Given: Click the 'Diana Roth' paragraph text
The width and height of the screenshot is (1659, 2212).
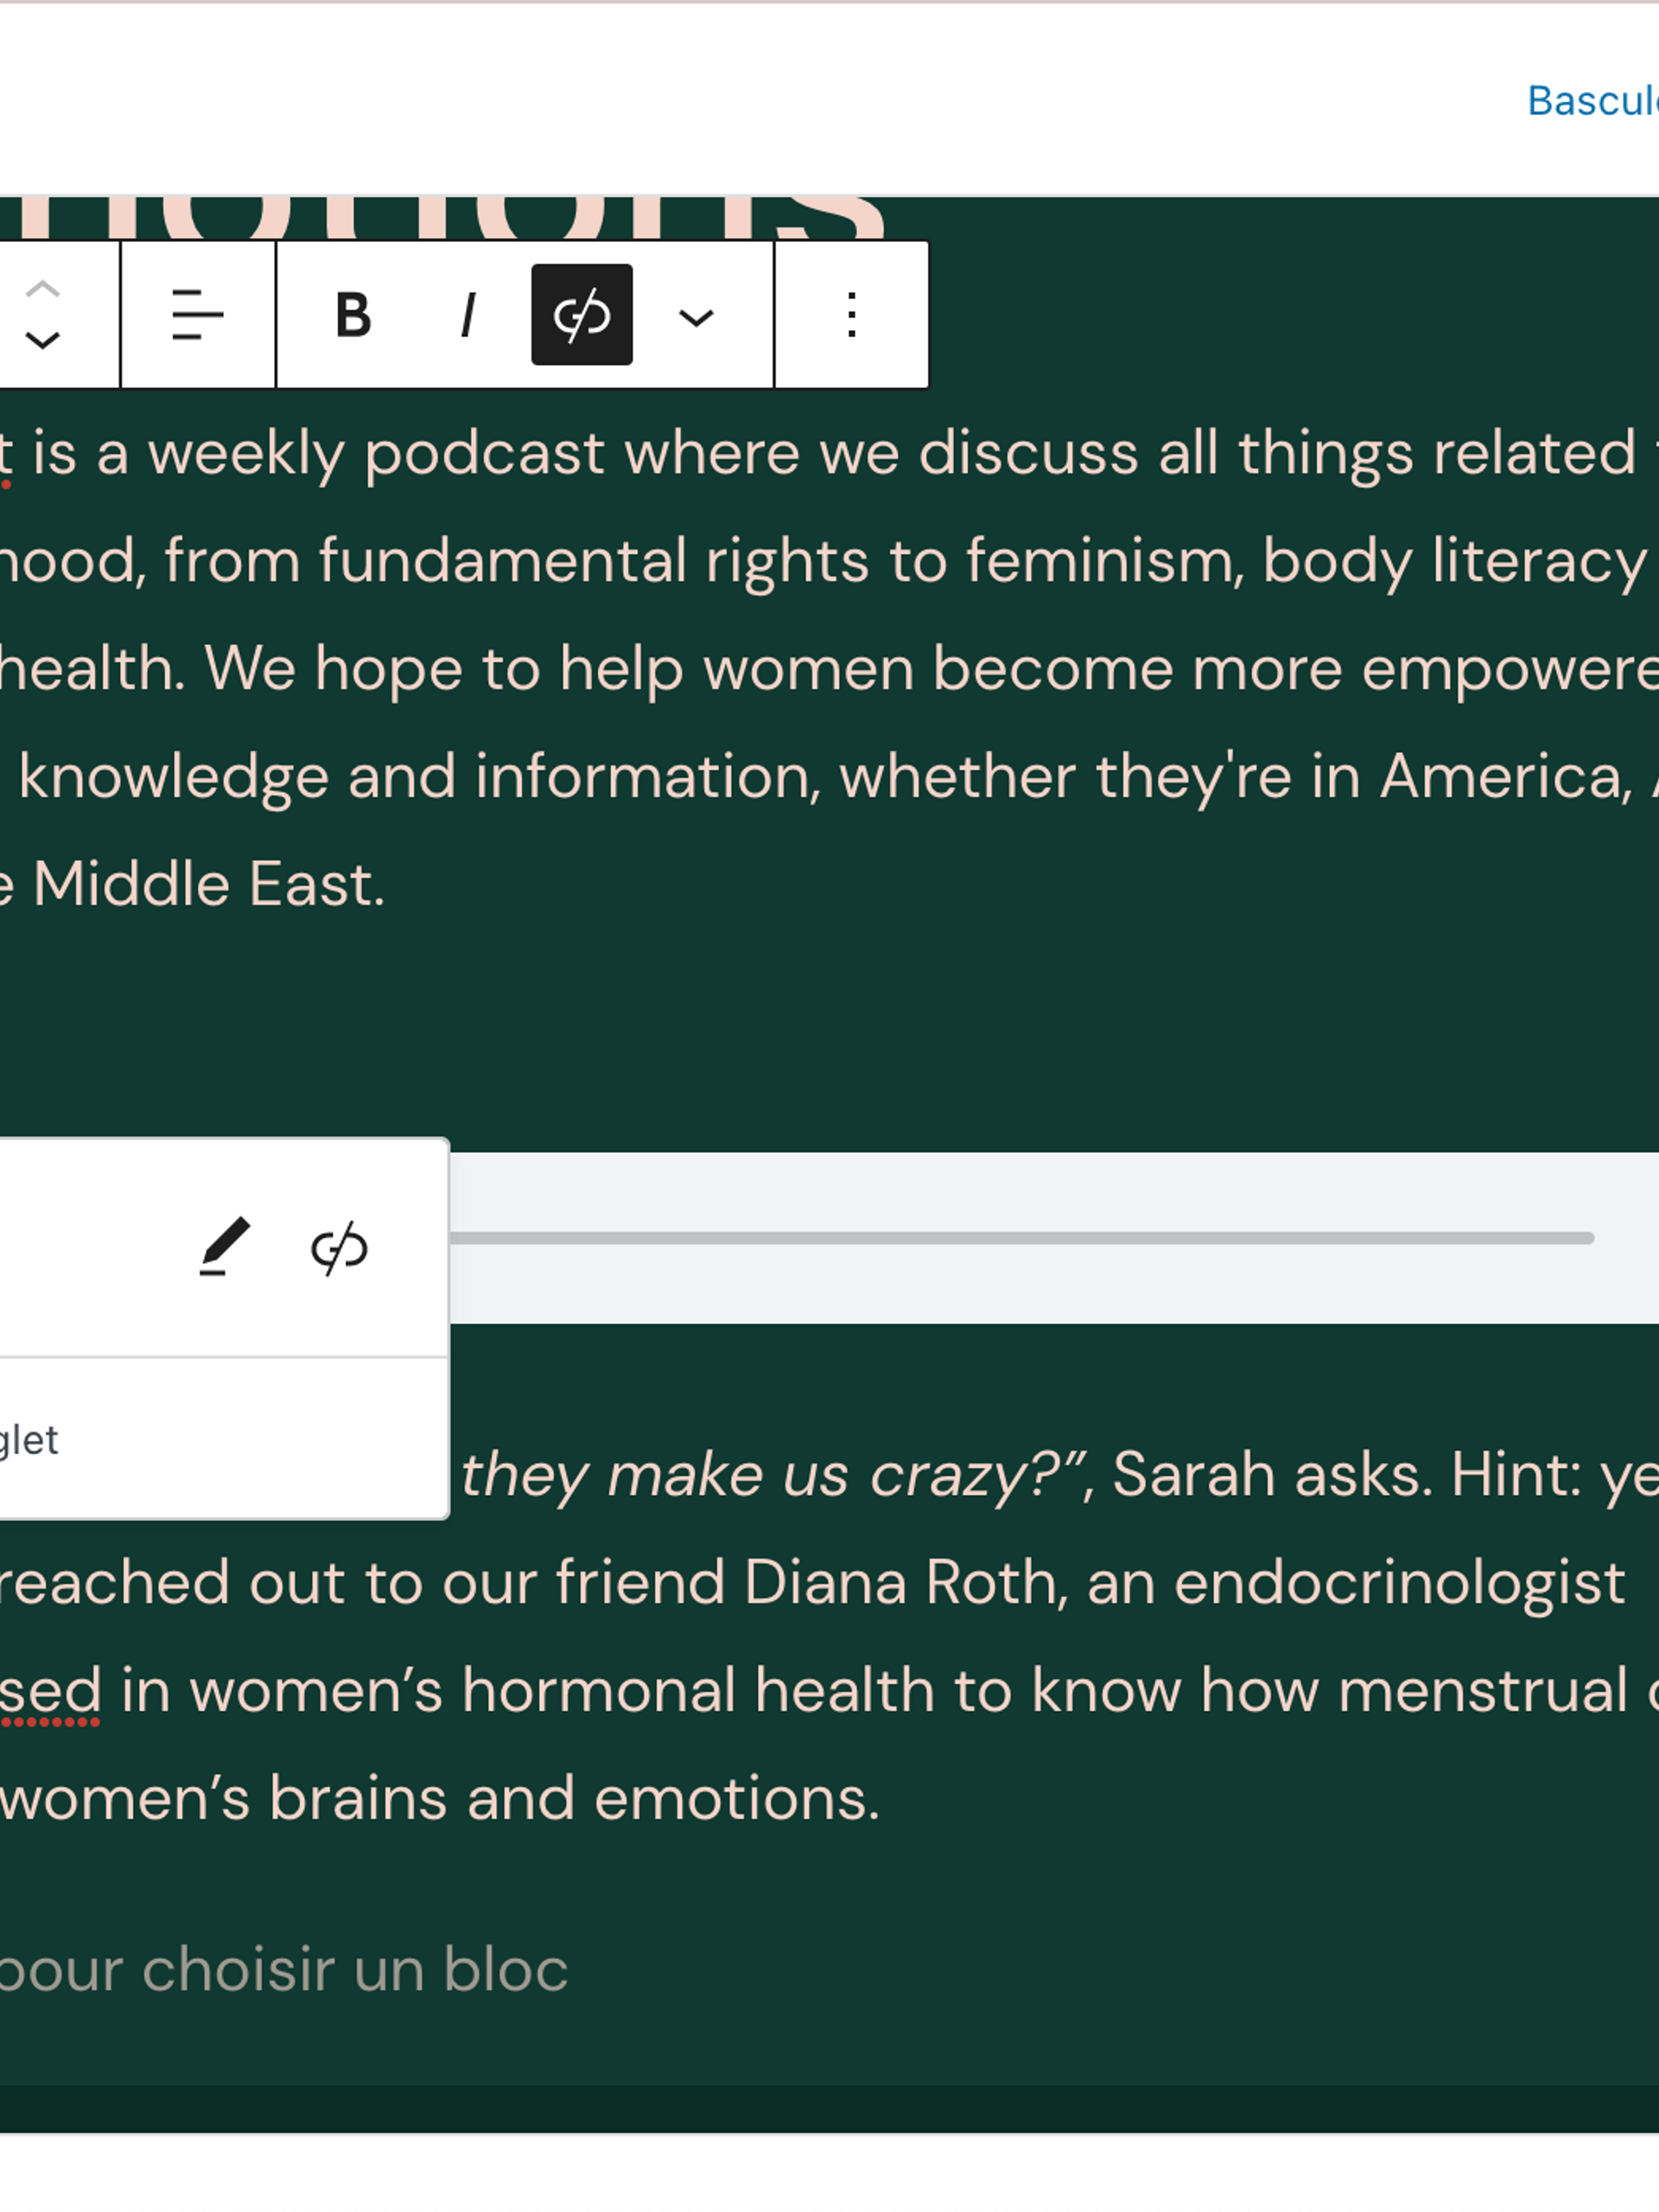Looking at the screenshot, I should pos(900,1583).
